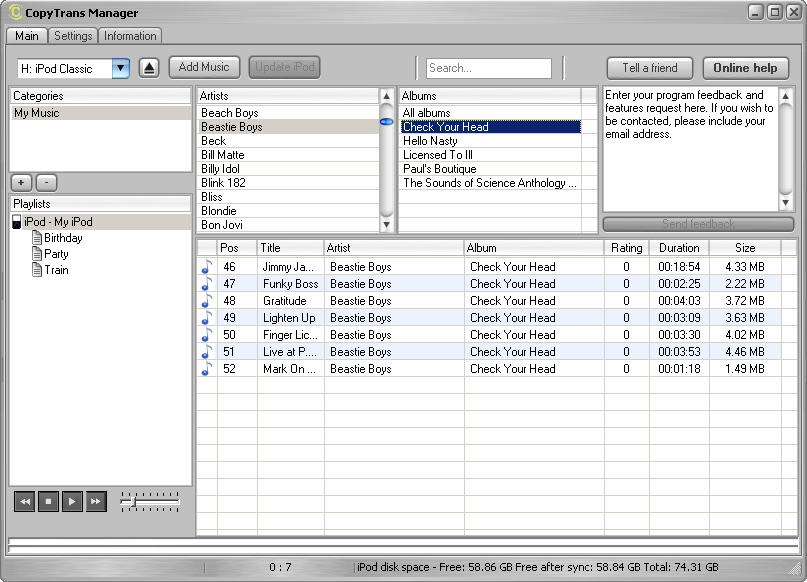Click the Tell a friend button
Viewport: 807px width, 582px height.
[x=650, y=68]
